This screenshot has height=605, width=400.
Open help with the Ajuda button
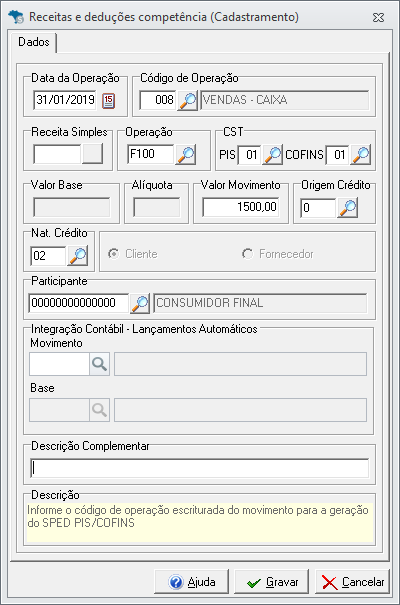[191, 581]
